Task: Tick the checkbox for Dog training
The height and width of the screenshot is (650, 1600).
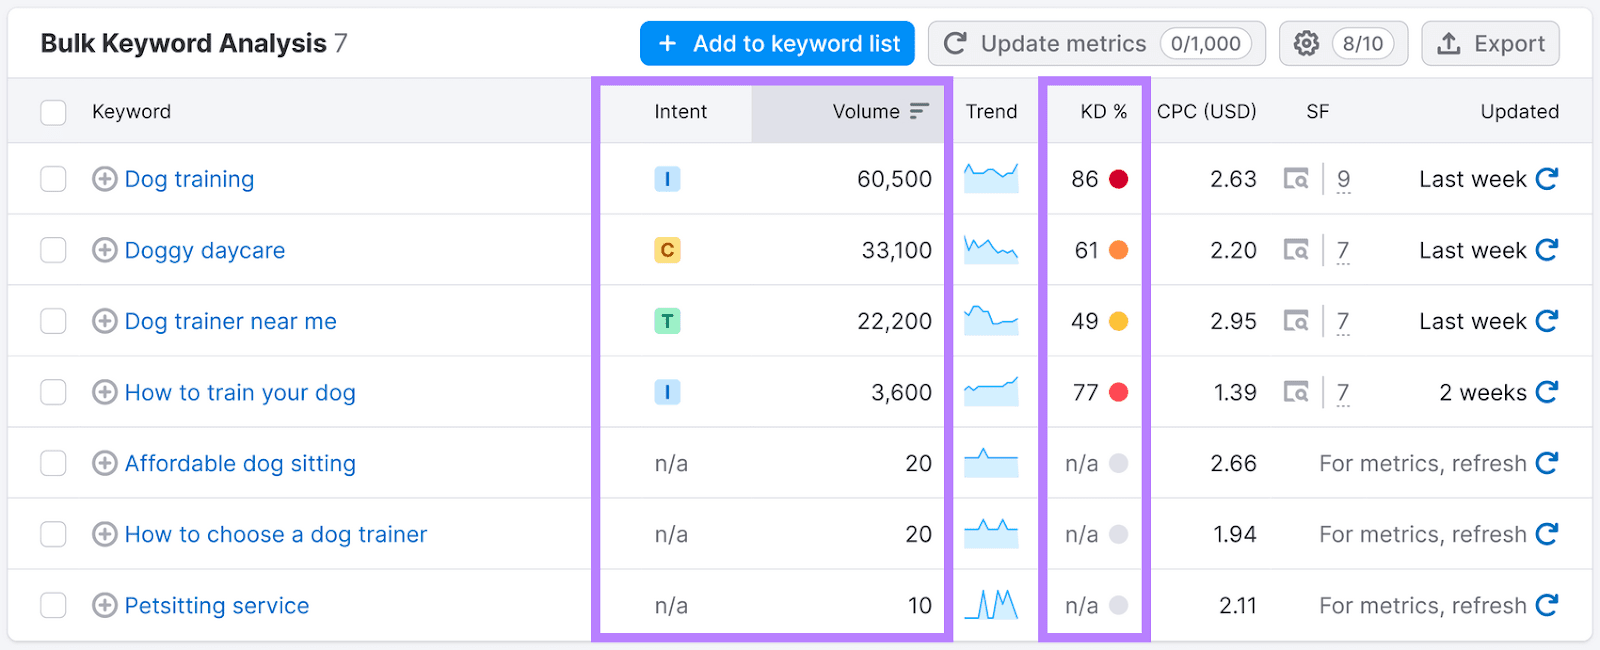Action: 53,179
